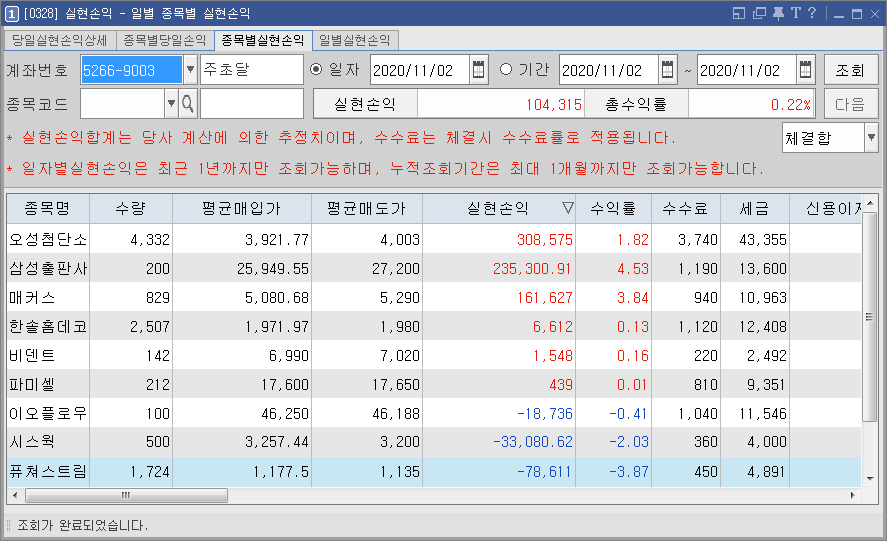Select the 한솔홈데코 row name
This screenshot has width=887, height=541.
coord(48,327)
